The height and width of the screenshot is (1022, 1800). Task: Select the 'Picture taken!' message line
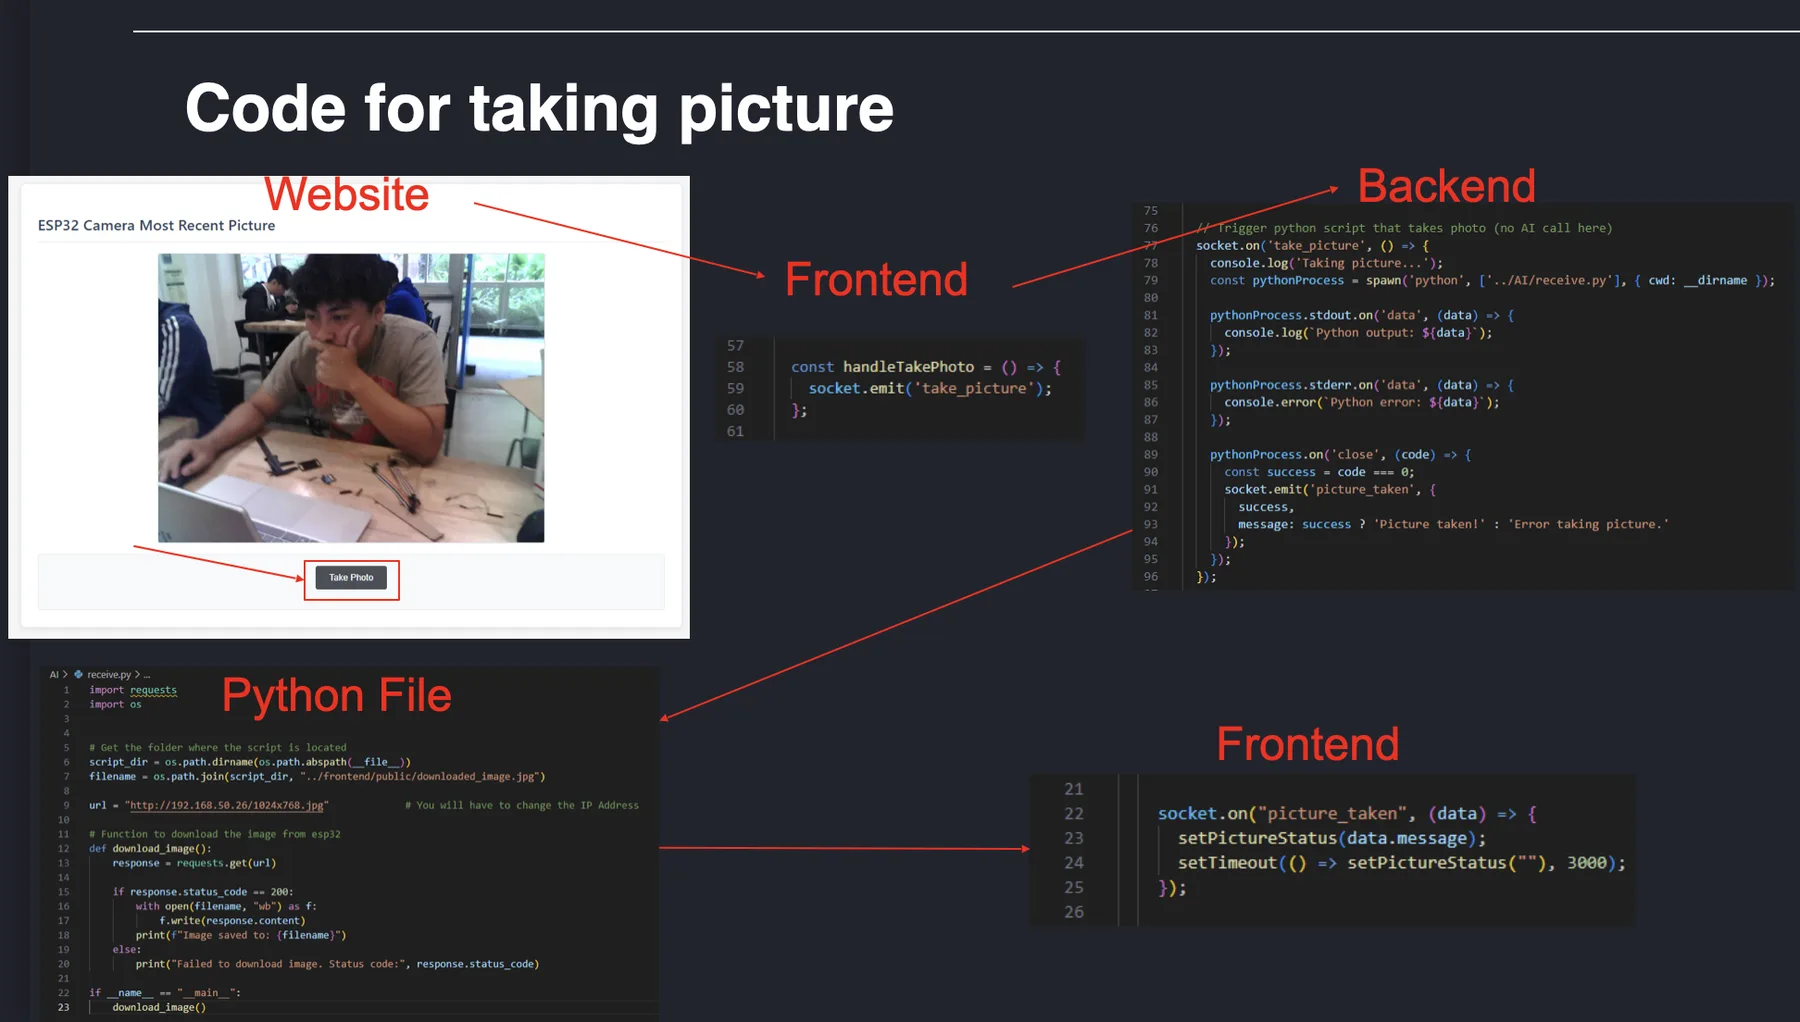click(x=1454, y=524)
